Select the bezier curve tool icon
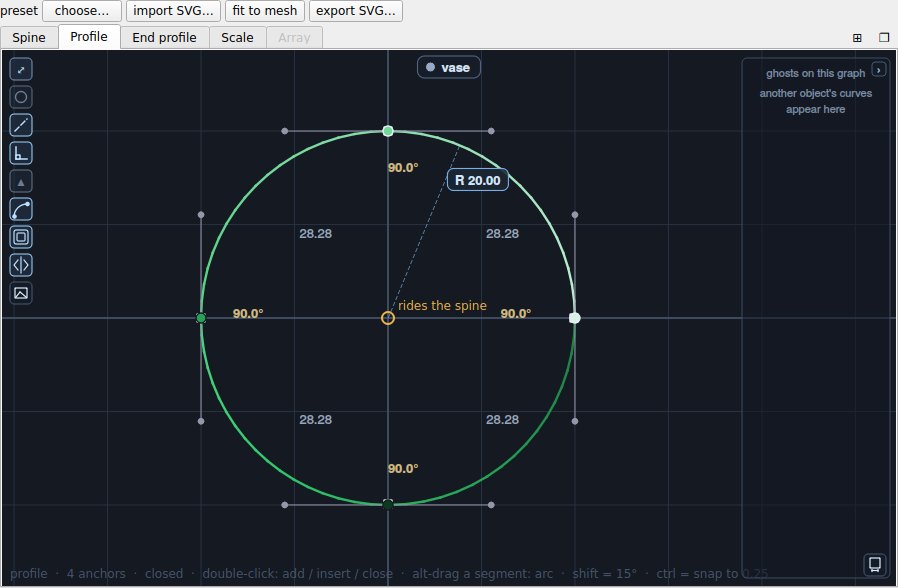Viewport: 898px width, 588px height. [x=21, y=210]
